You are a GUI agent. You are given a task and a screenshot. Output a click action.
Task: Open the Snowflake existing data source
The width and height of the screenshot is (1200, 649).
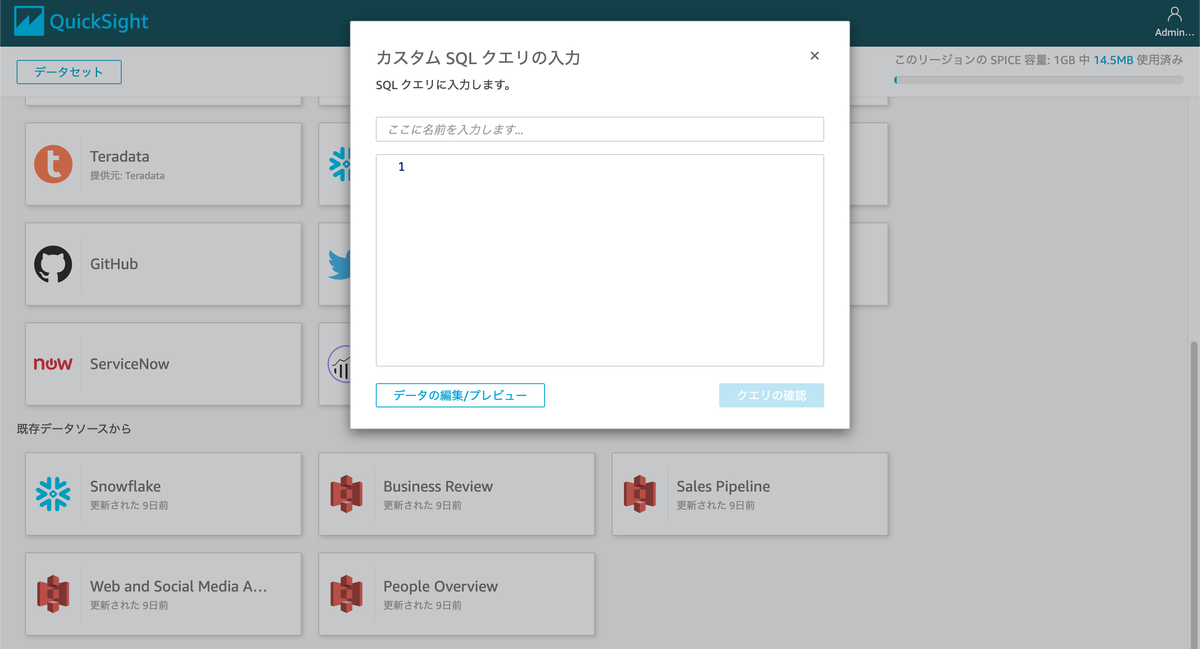click(x=163, y=494)
